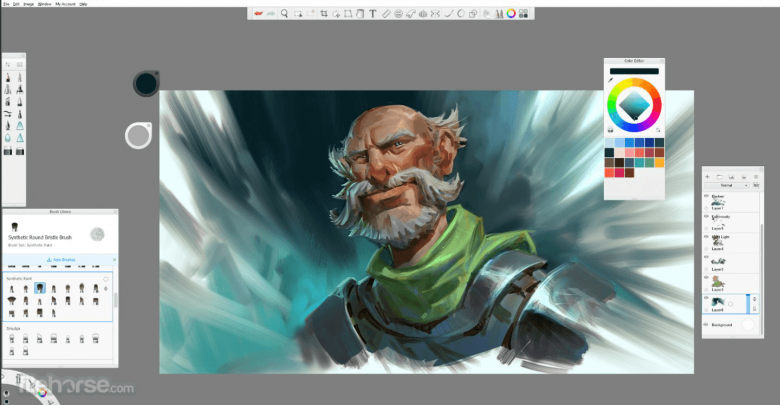Hide the Background layer visibility
This screenshot has width=780, height=405.
pyautogui.click(x=707, y=324)
